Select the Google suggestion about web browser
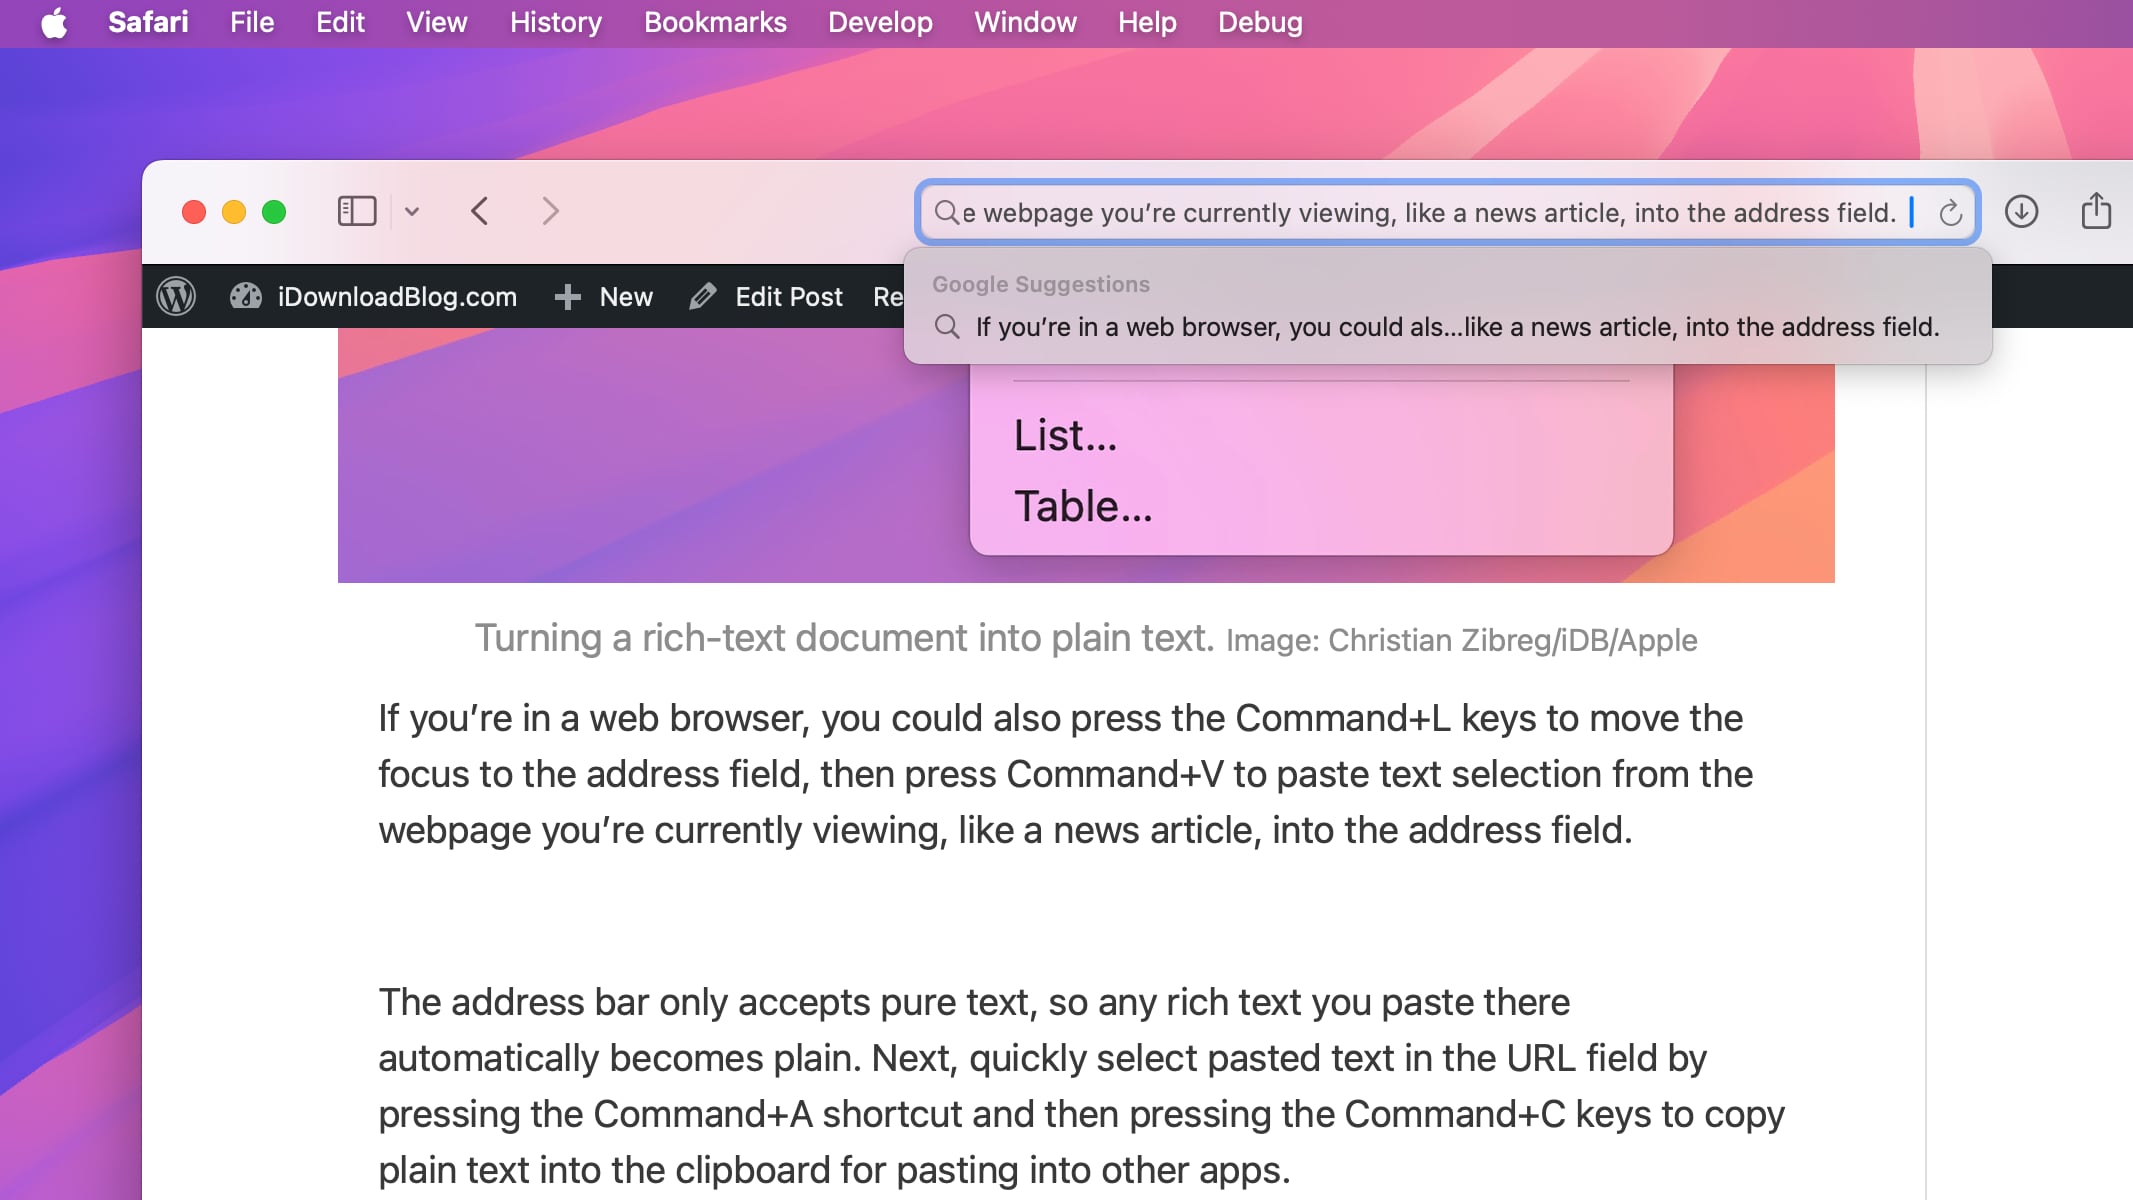 [1447, 327]
